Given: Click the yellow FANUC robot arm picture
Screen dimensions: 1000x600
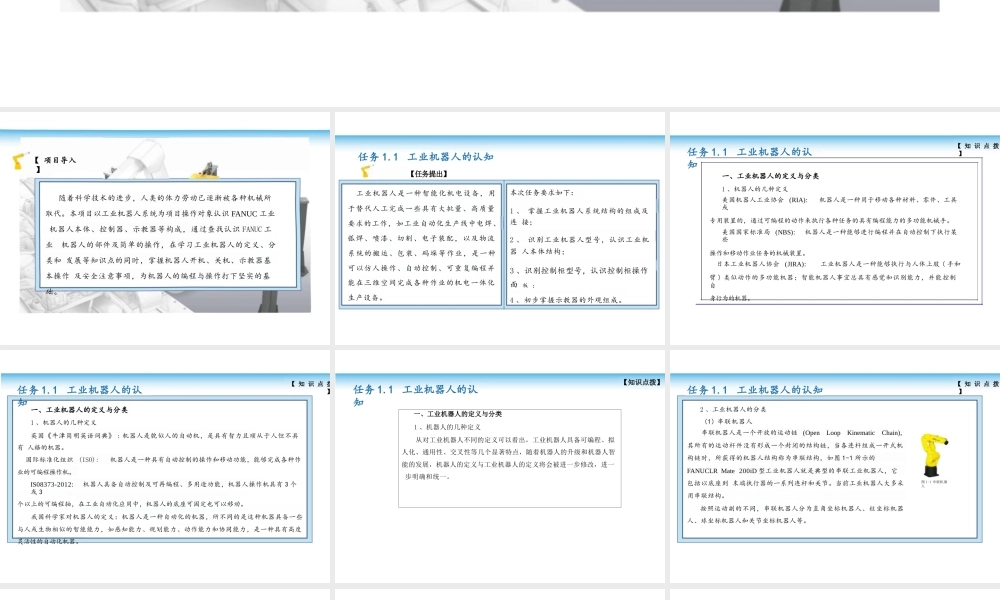Looking at the screenshot, I should tap(934, 455).
